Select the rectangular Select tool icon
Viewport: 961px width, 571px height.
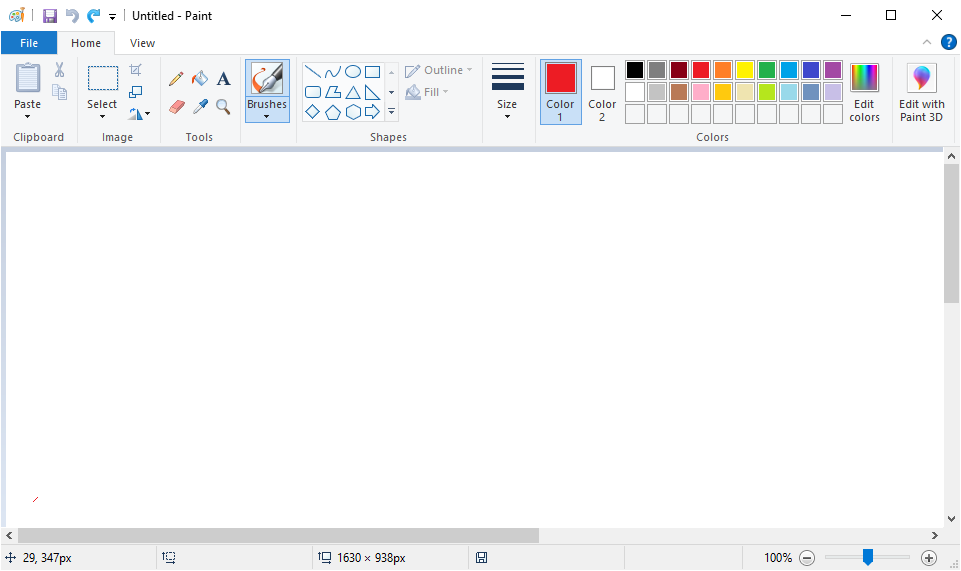(102, 78)
